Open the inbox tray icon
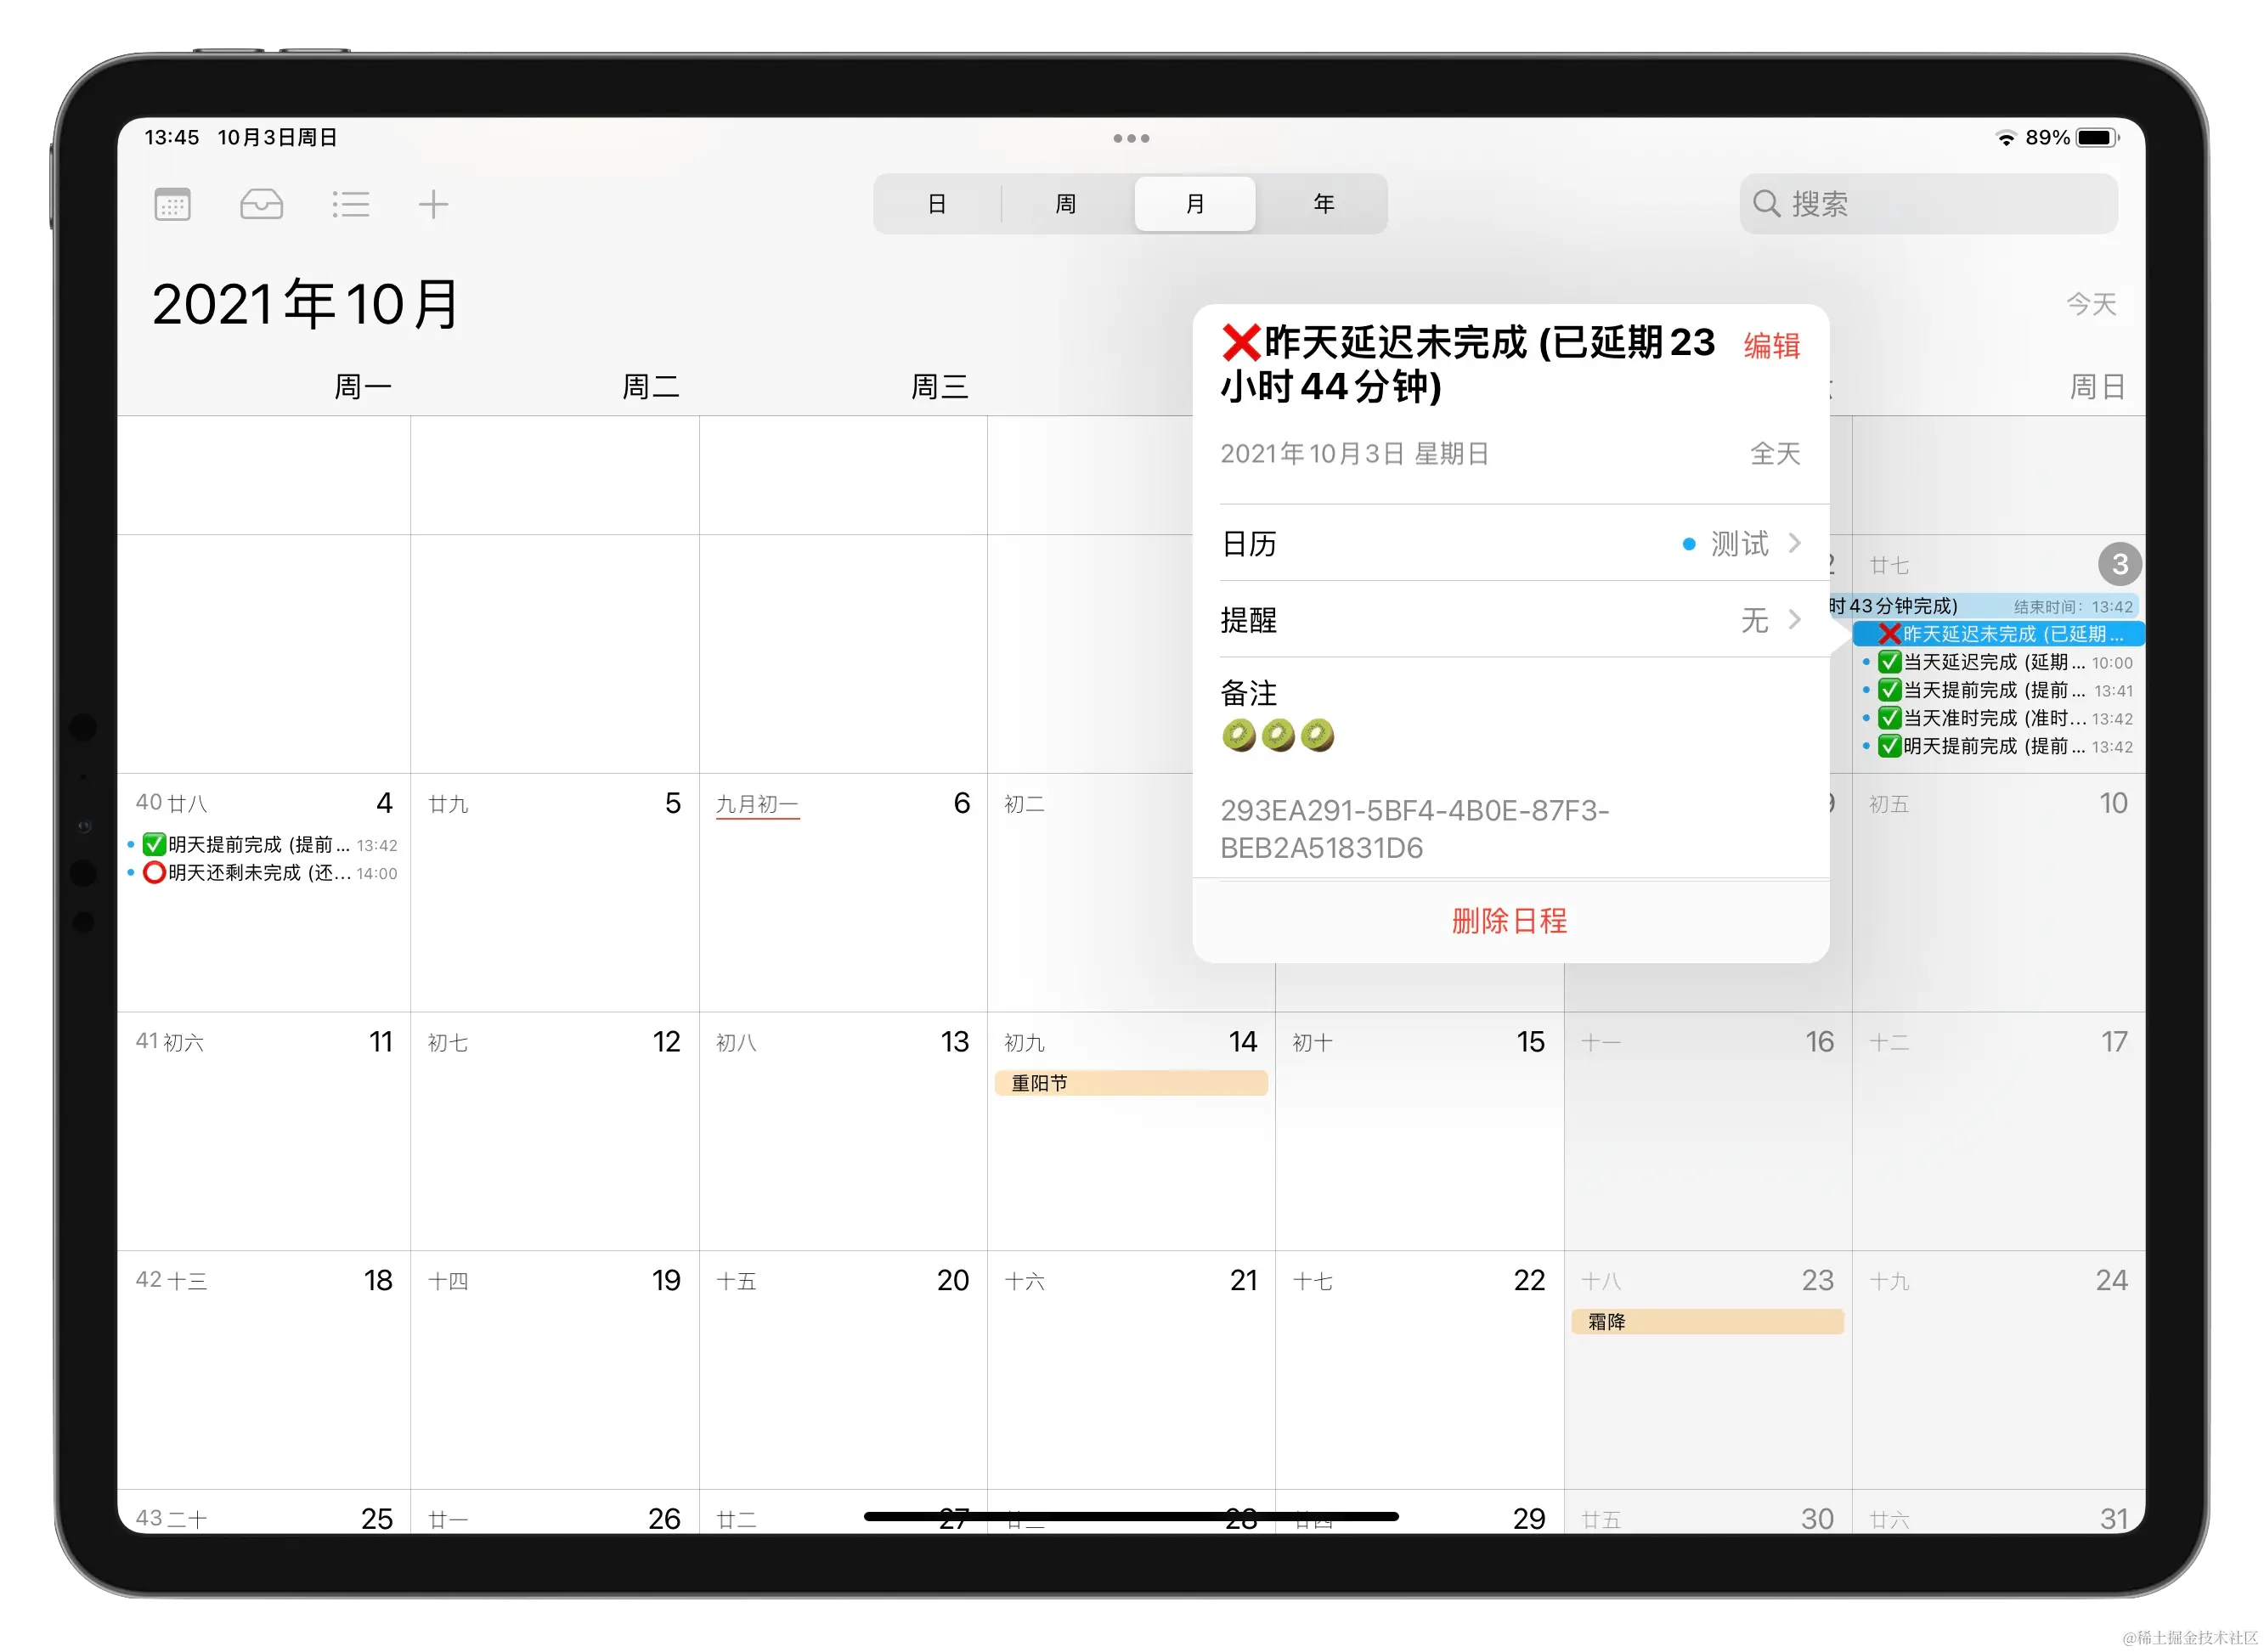 click(x=261, y=204)
